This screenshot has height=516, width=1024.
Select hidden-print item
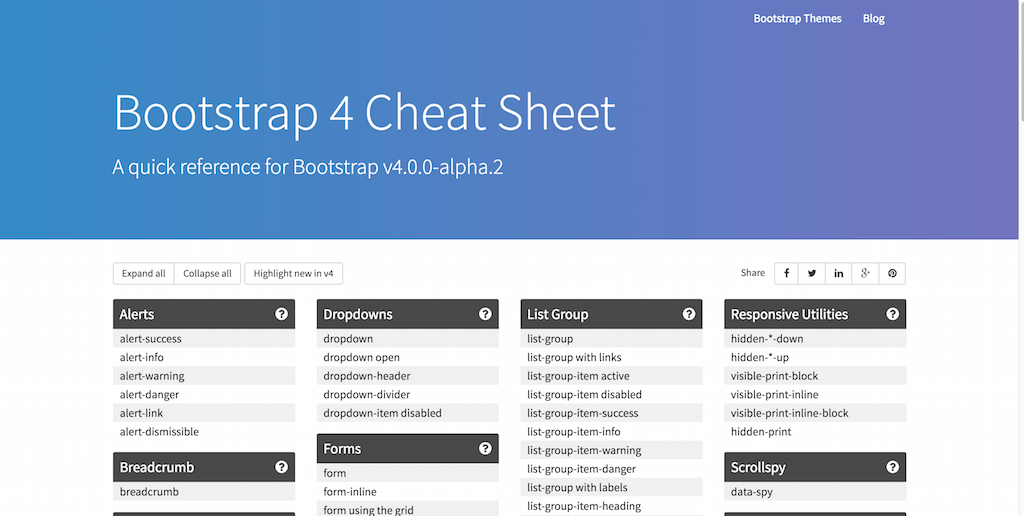tap(815, 432)
